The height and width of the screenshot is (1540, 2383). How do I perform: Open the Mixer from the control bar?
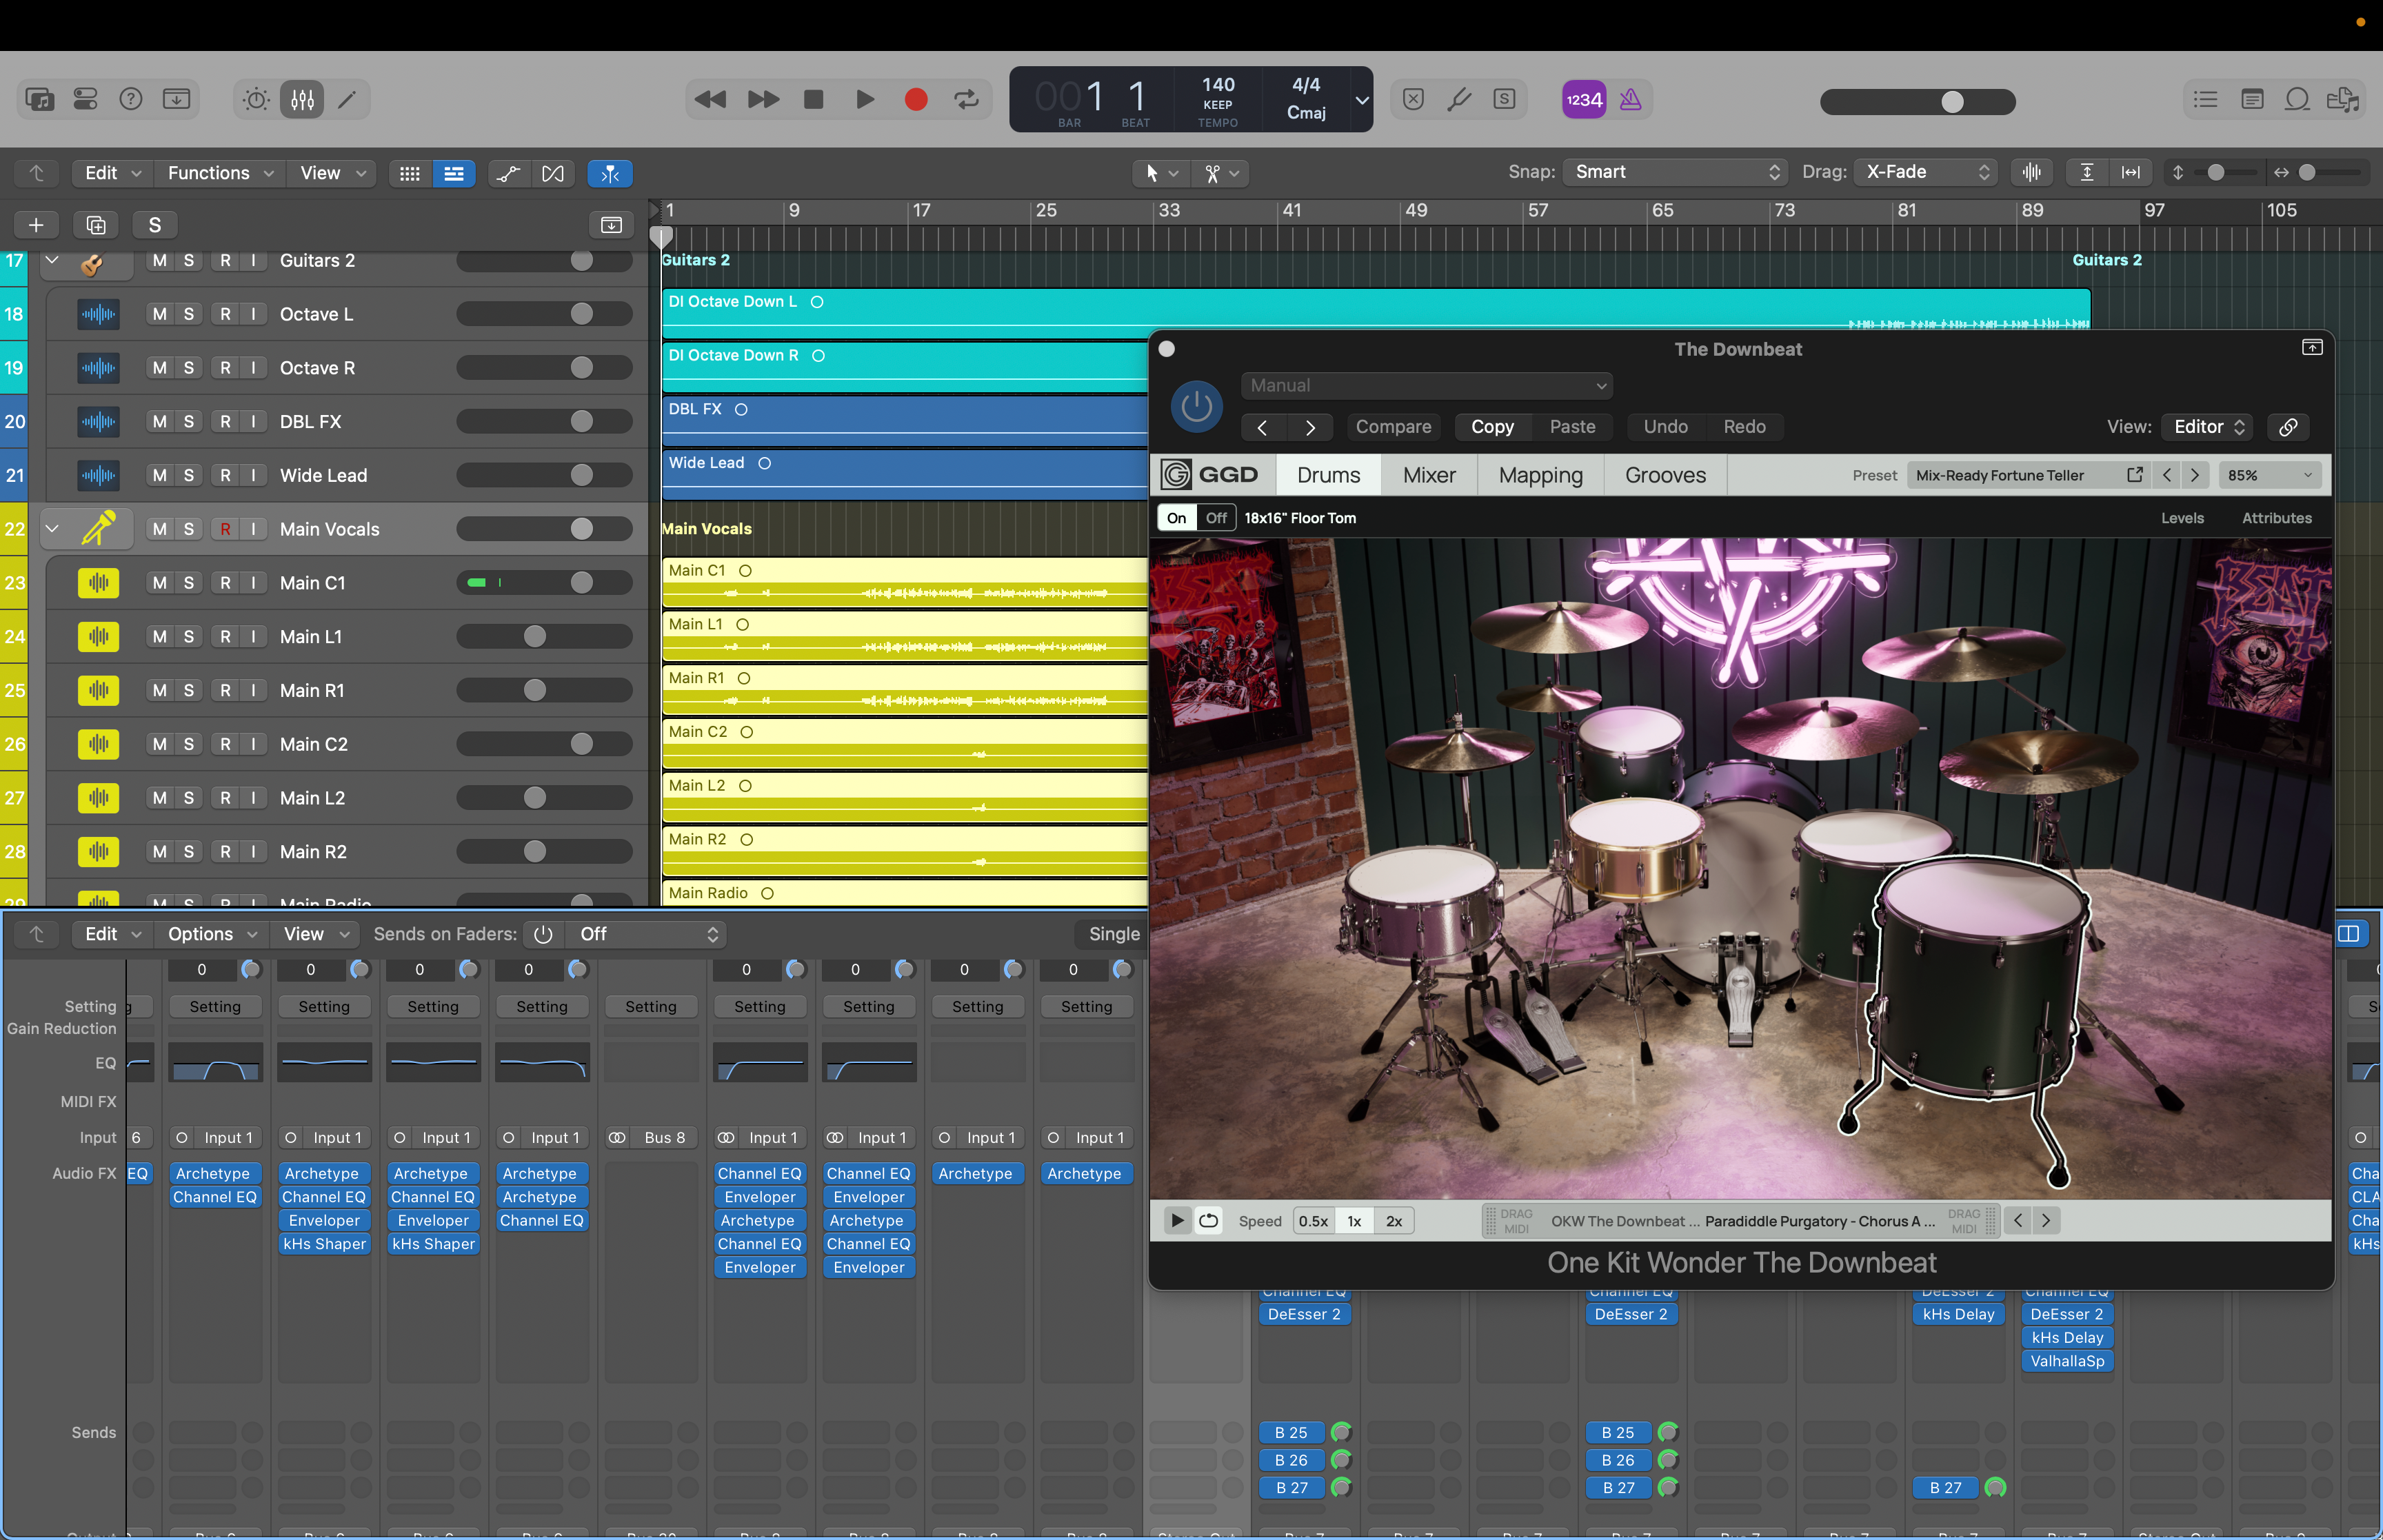[302, 99]
